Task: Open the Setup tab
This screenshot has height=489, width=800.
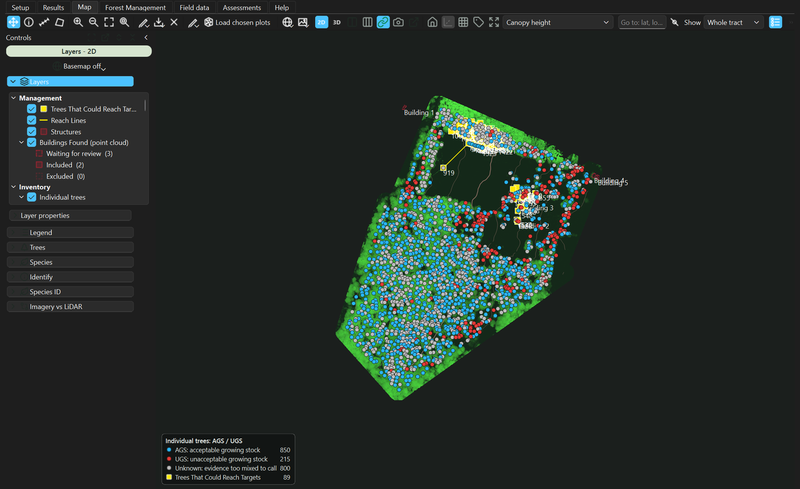Action: (20, 8)
